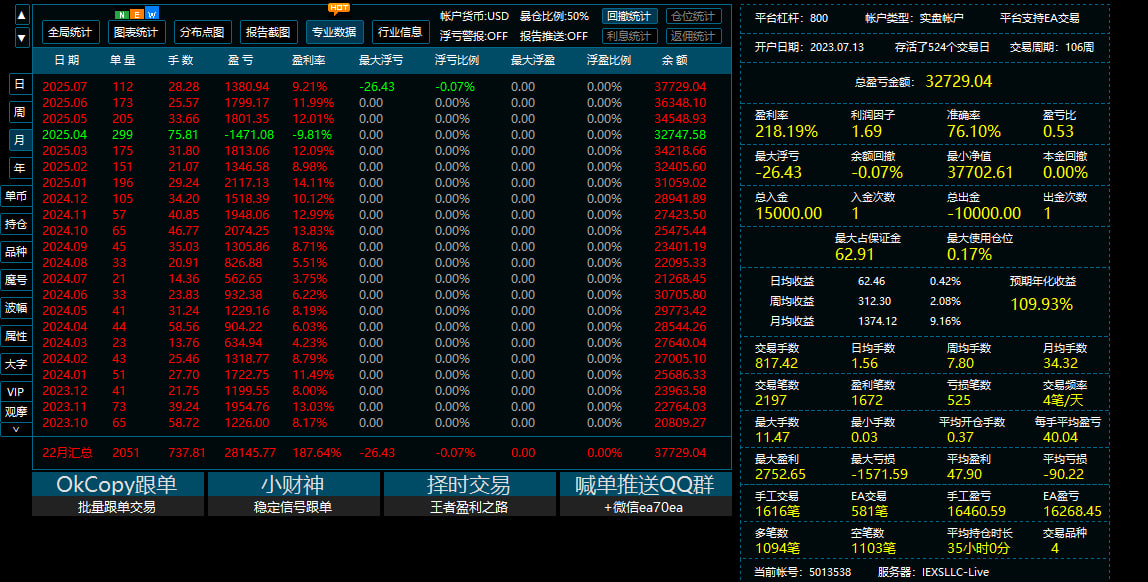
Task: Open the 行业信息 tab
Action: click(x=400, y=32)
